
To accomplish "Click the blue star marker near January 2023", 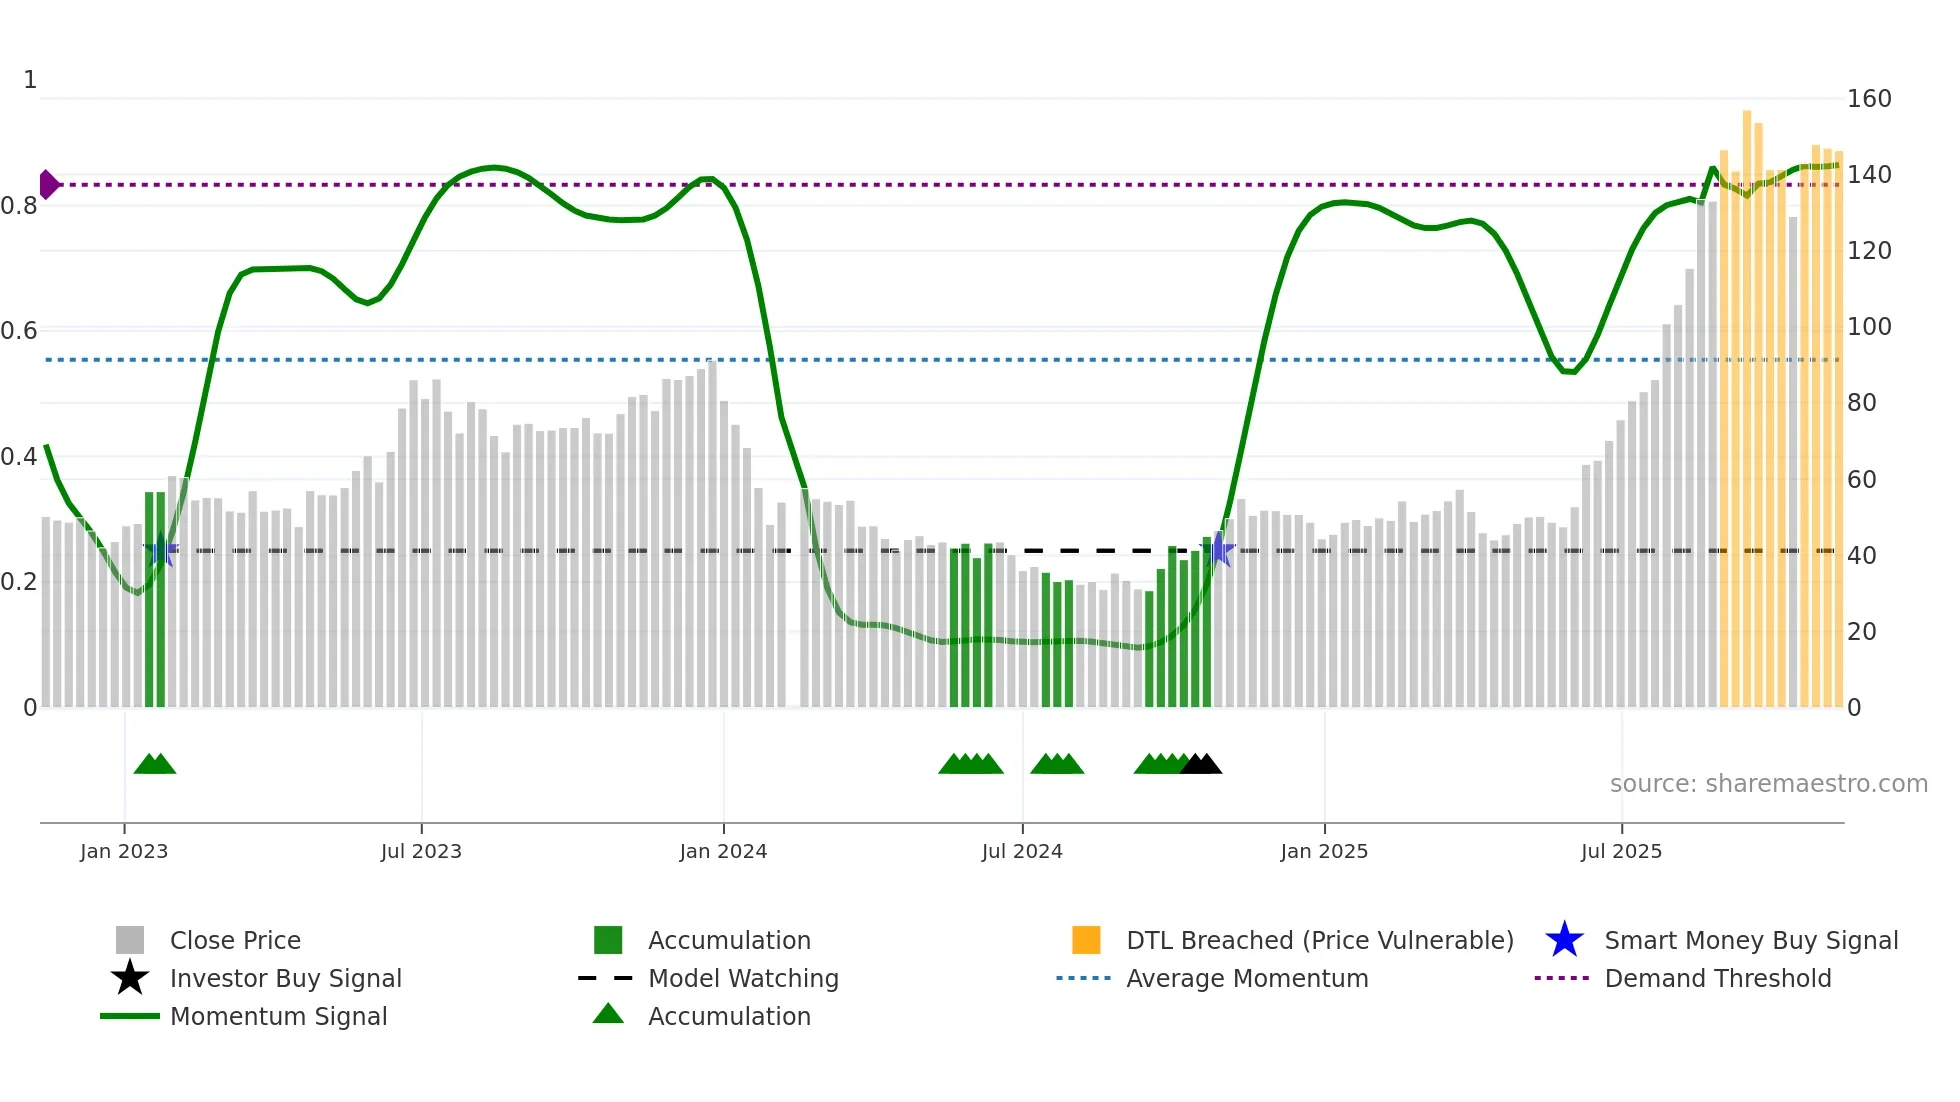I will (x=162, y=550).
